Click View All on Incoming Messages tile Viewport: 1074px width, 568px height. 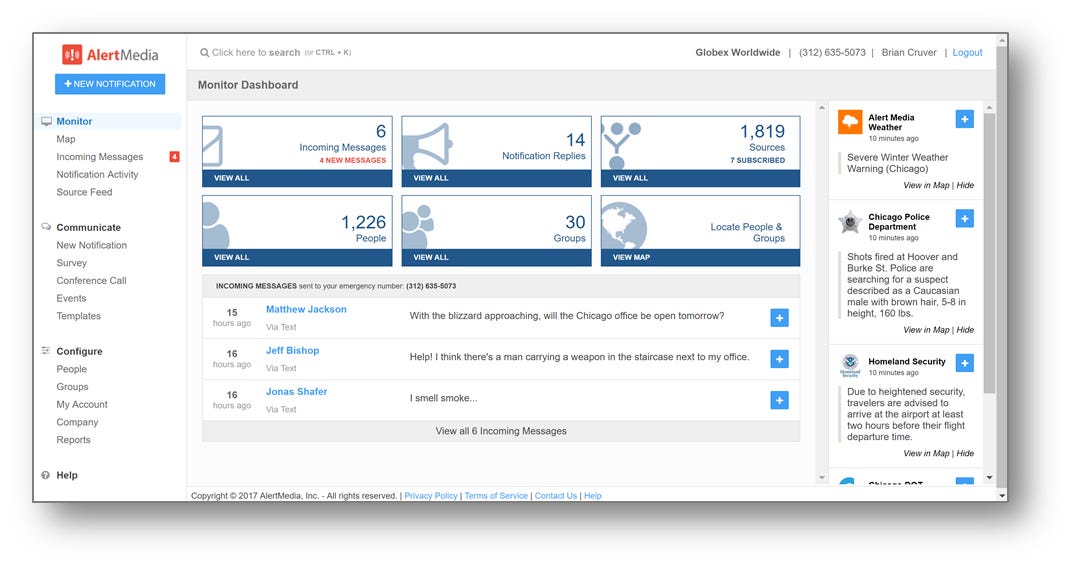[232, 178]
